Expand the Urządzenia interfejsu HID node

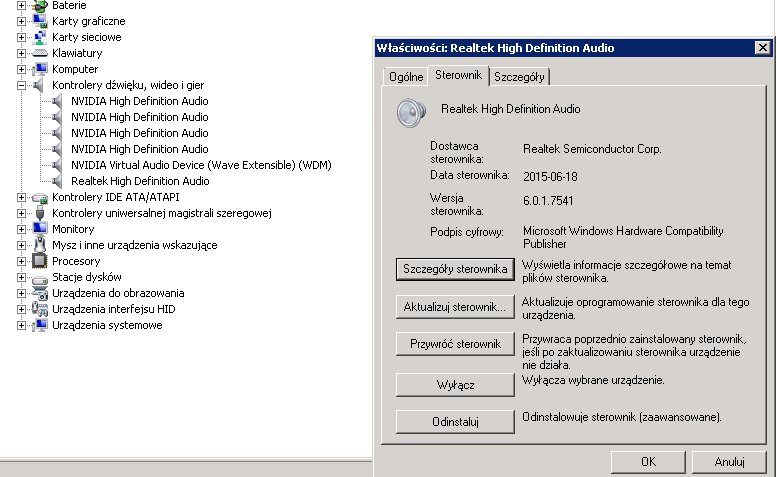pyautogui.click(x=21, y=309)
